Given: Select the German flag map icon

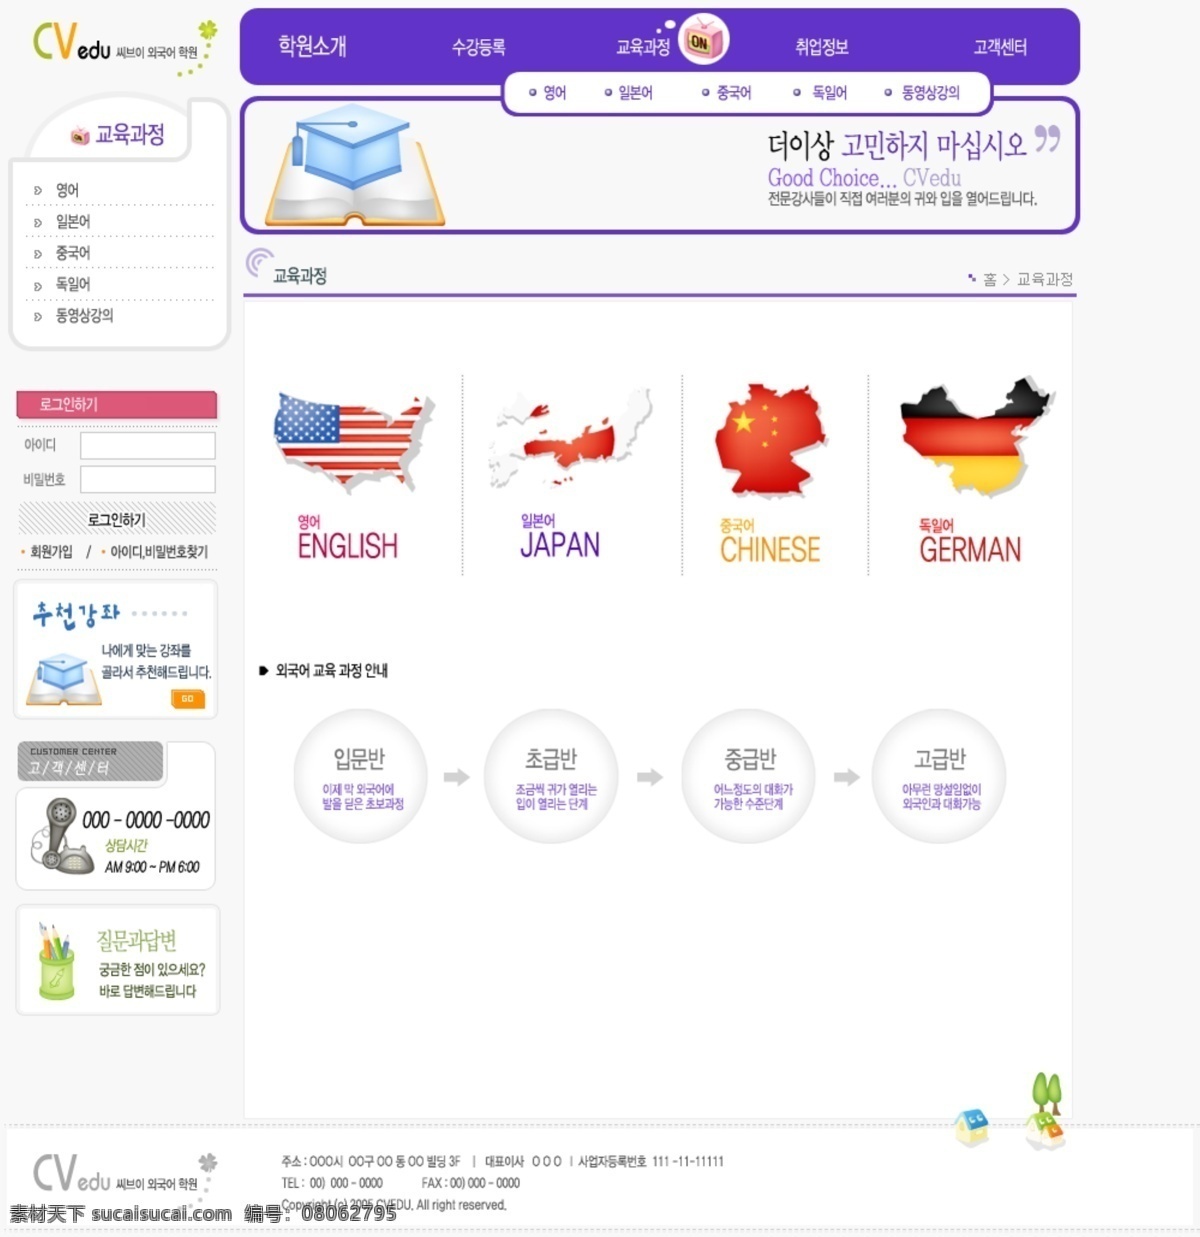Looking at the screenshot, I should tap(977, 436).
